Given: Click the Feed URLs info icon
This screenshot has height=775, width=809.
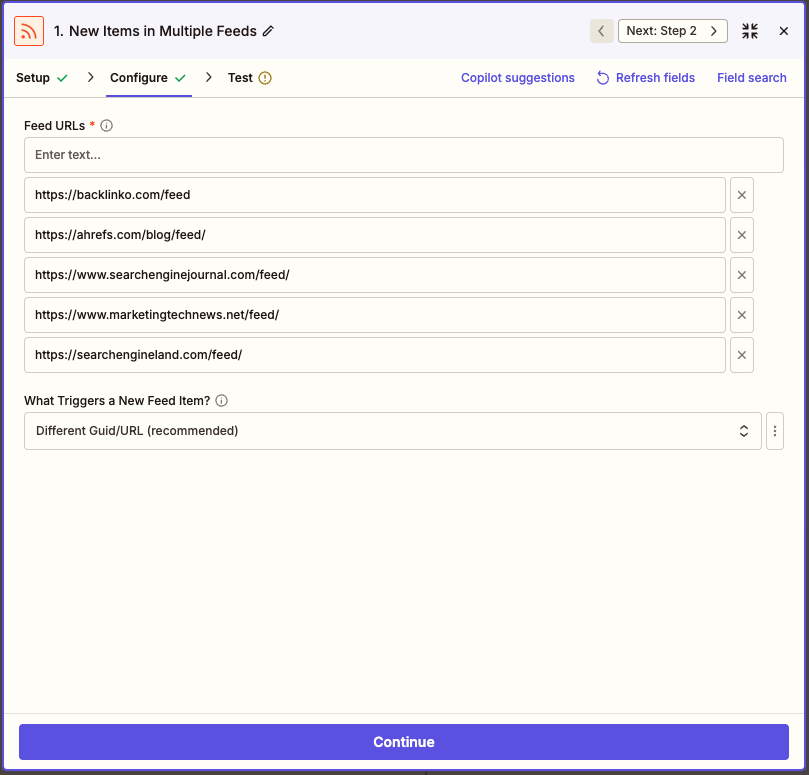Looking at the screenshot, I should click(107, 126).
